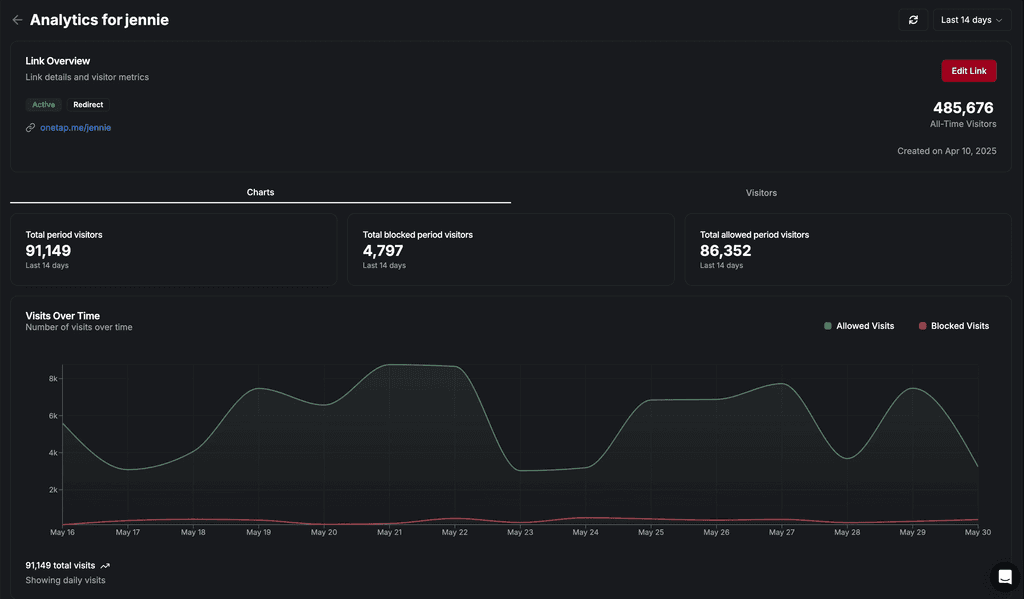This screenshot has height=599, width=1024.
Task: Open the onetap.me/jennie link
Action: click(75, 128)
